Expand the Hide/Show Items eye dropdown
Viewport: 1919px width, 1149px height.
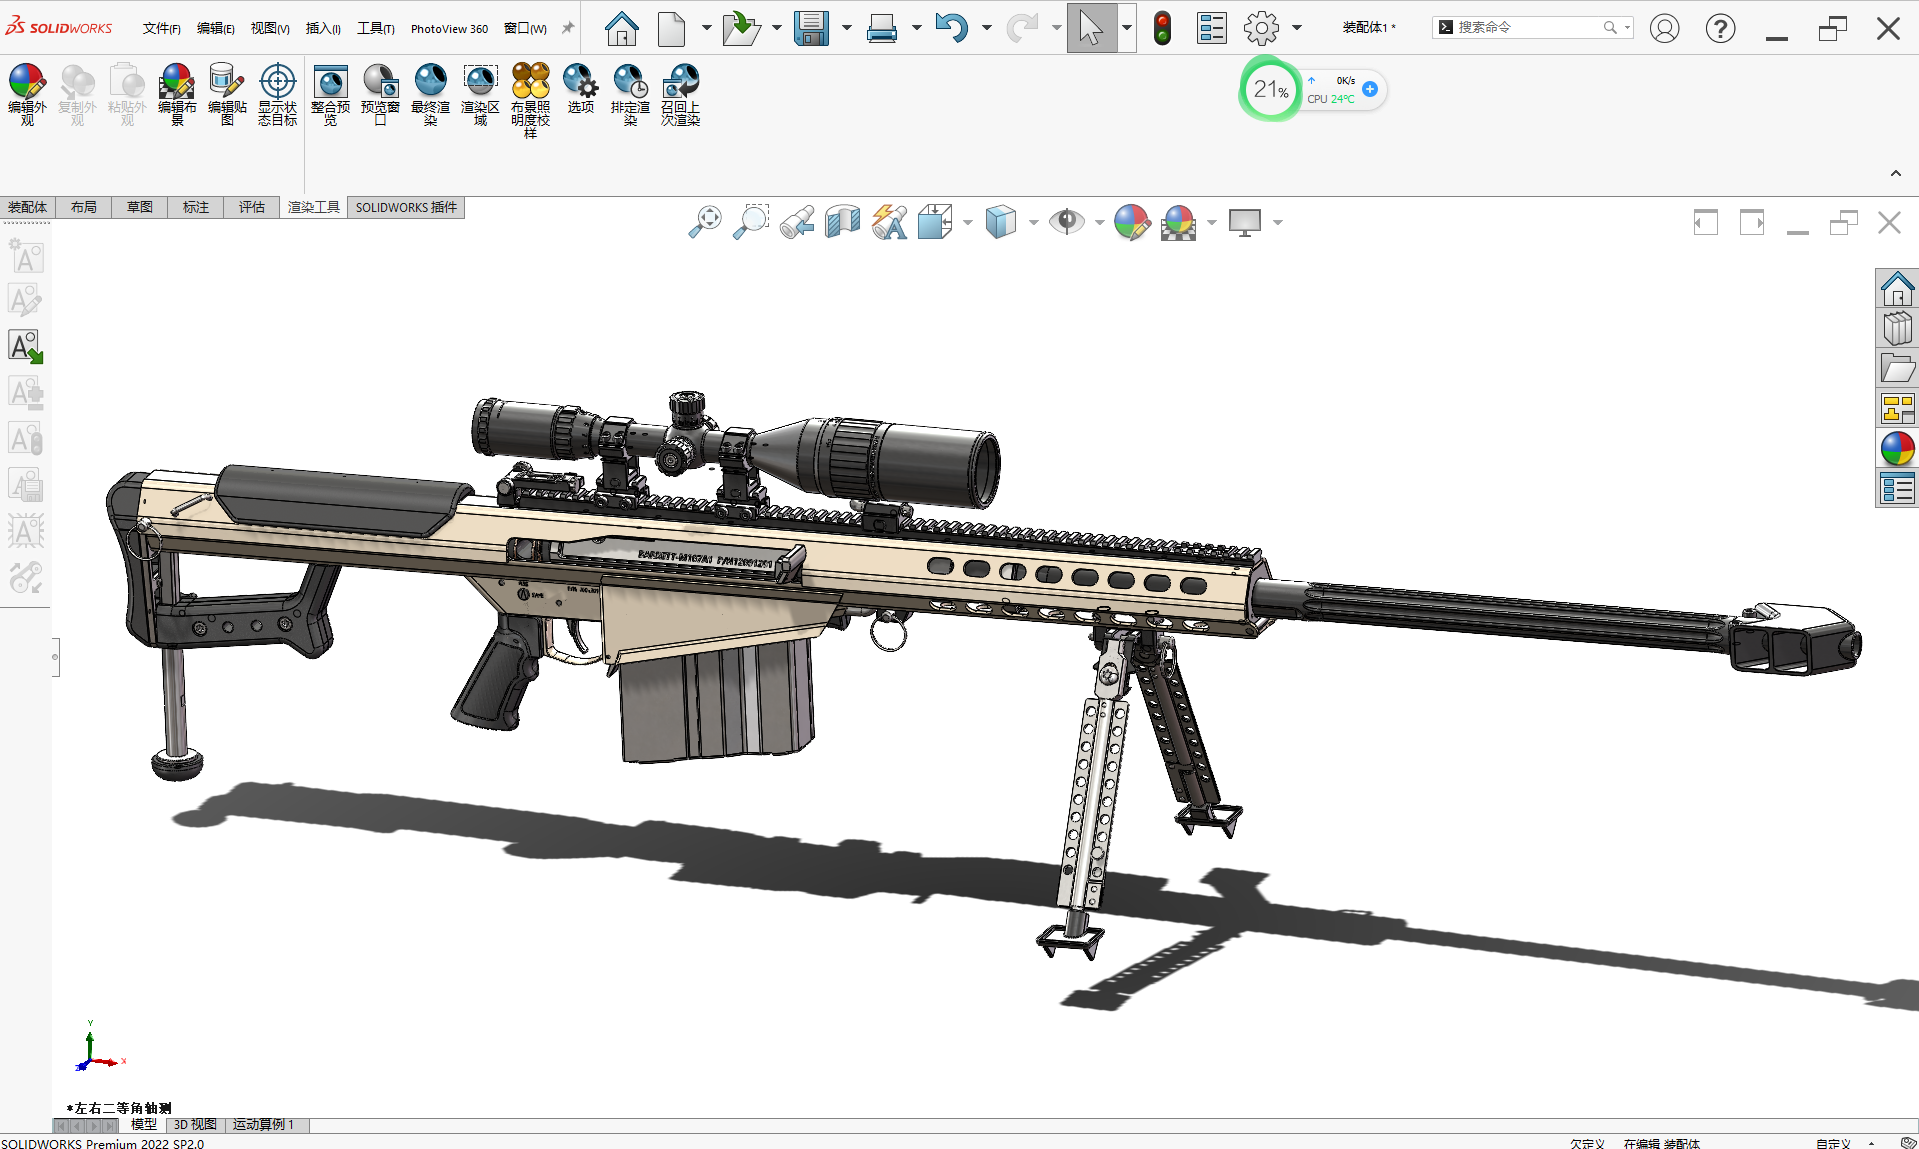pyautogui.click(x=1099, y=222)
